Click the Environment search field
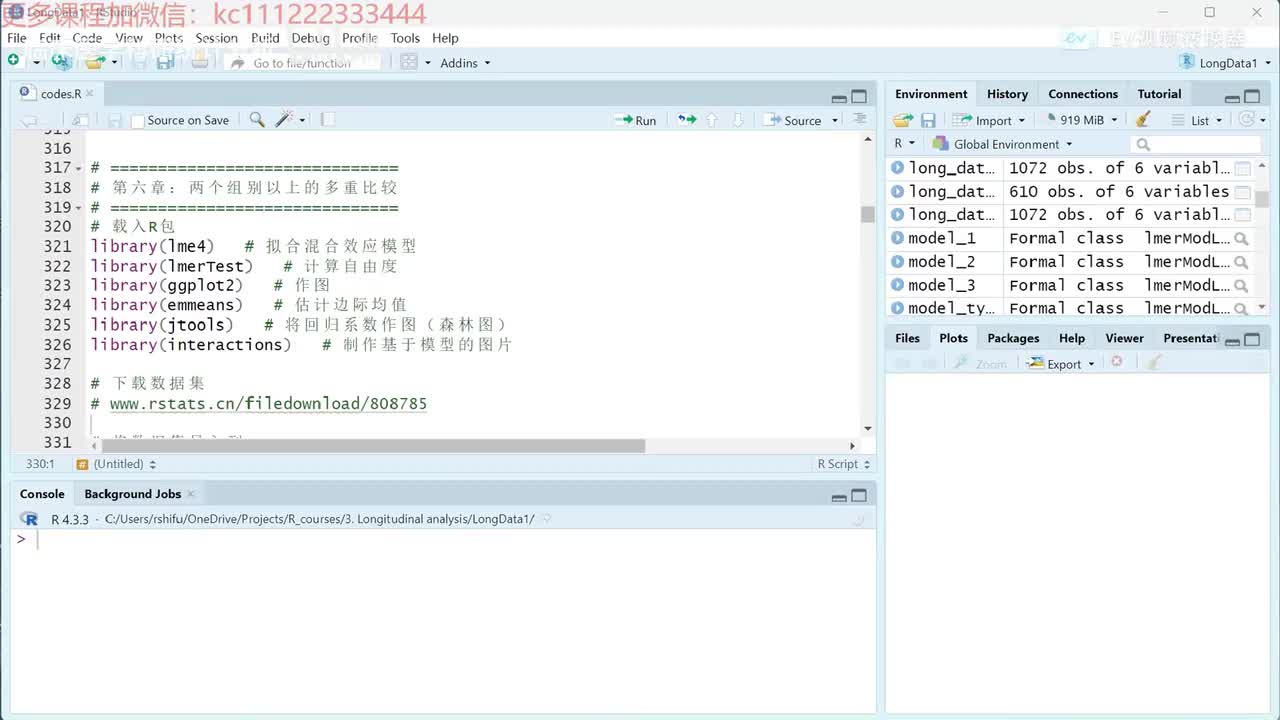1280x720 pixels. (1194, 145)
